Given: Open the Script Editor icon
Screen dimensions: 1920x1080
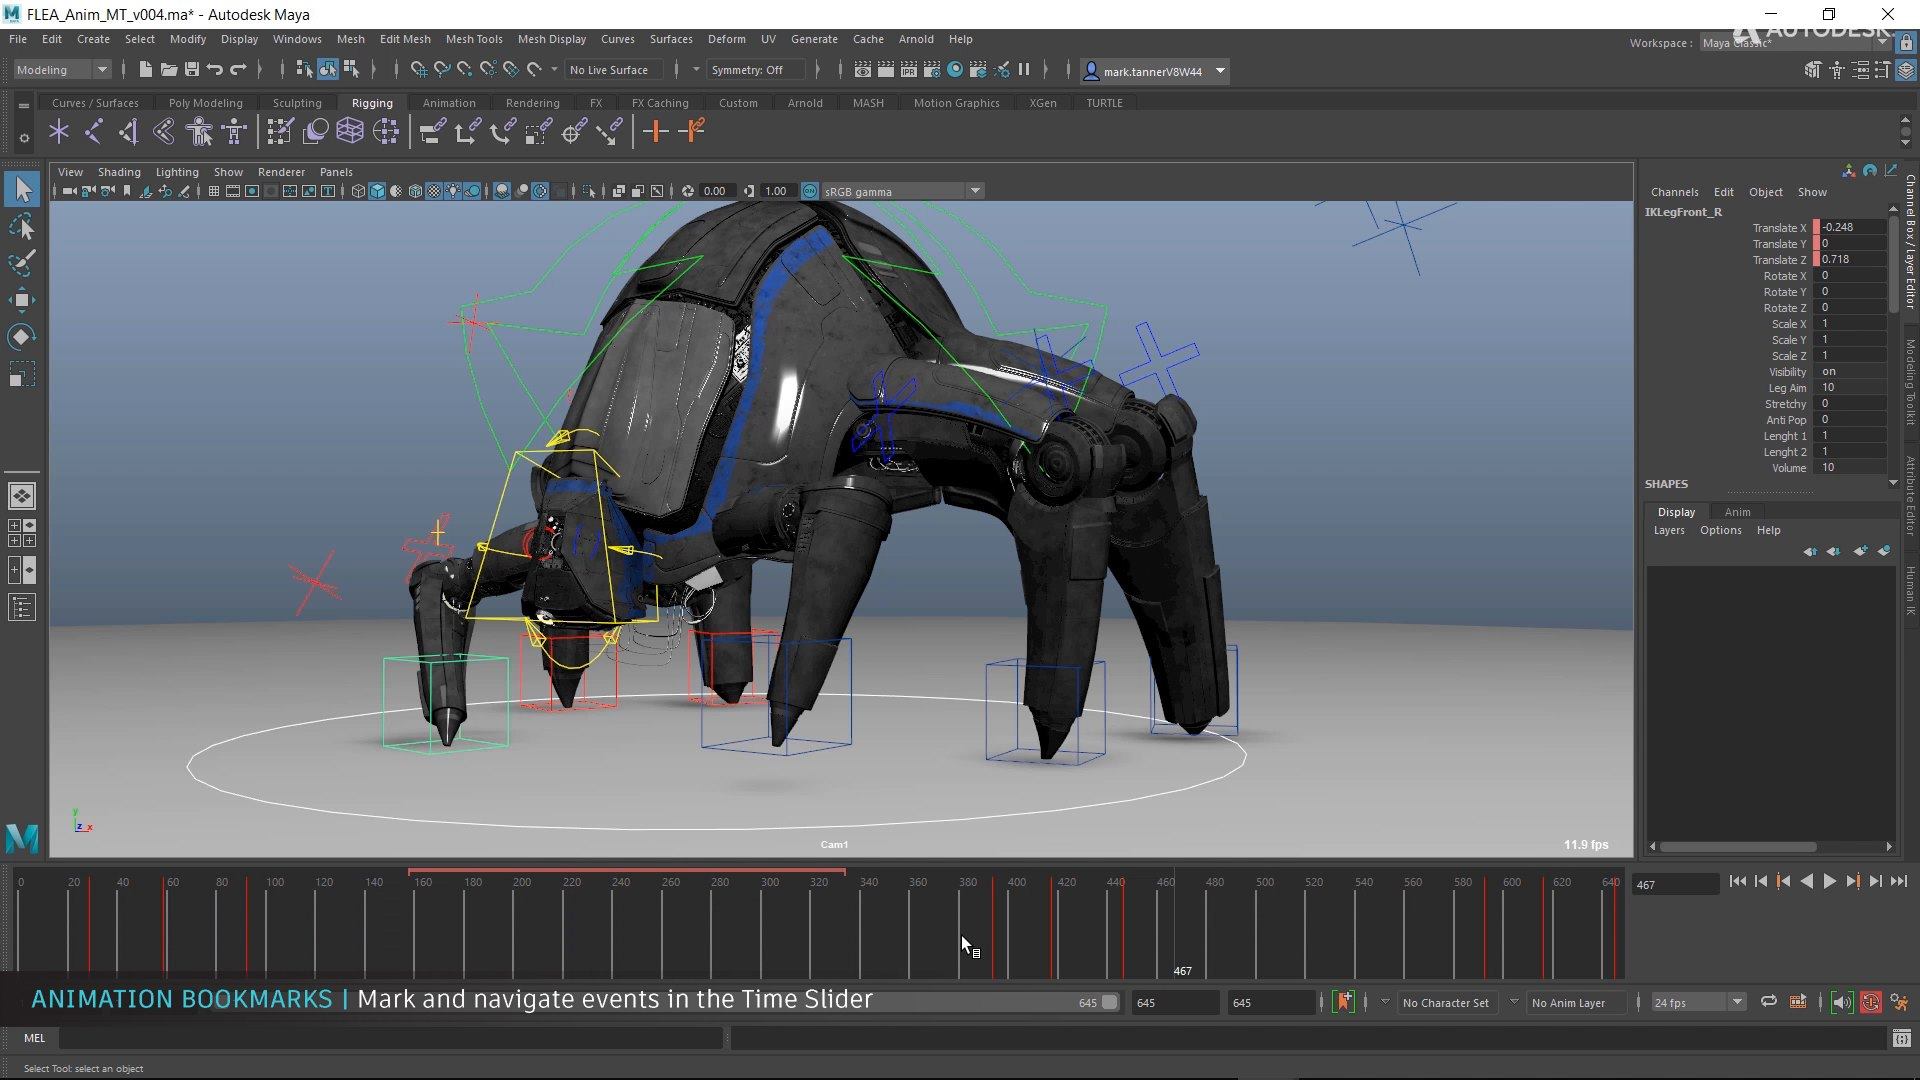Looking at the screenshot, I should point(1902,1039).
